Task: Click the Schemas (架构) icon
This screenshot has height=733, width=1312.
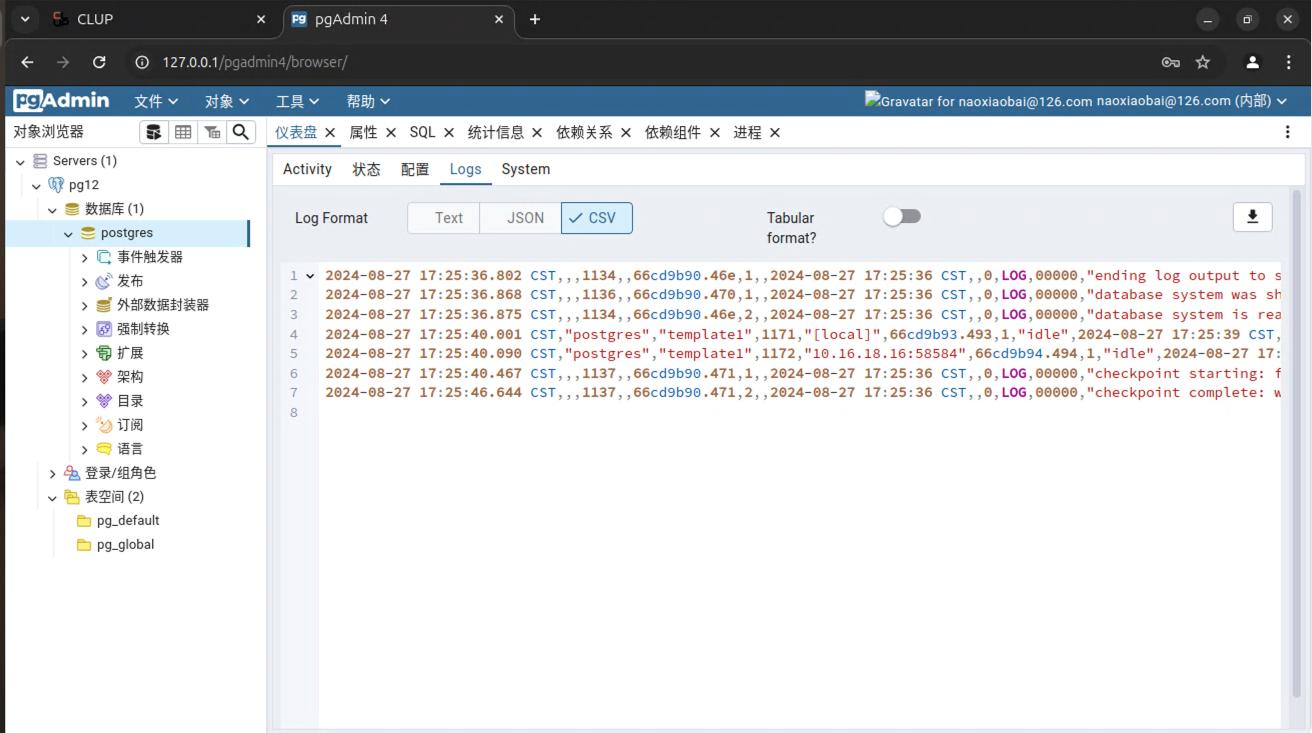Action: point(104,377)
